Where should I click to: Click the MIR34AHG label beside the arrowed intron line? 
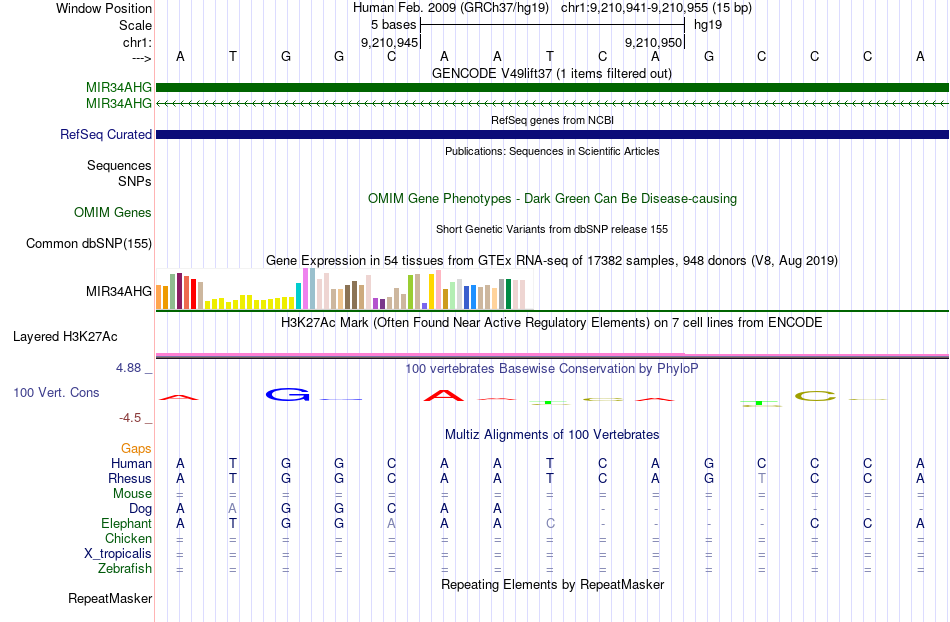click(x=119, y=104)
